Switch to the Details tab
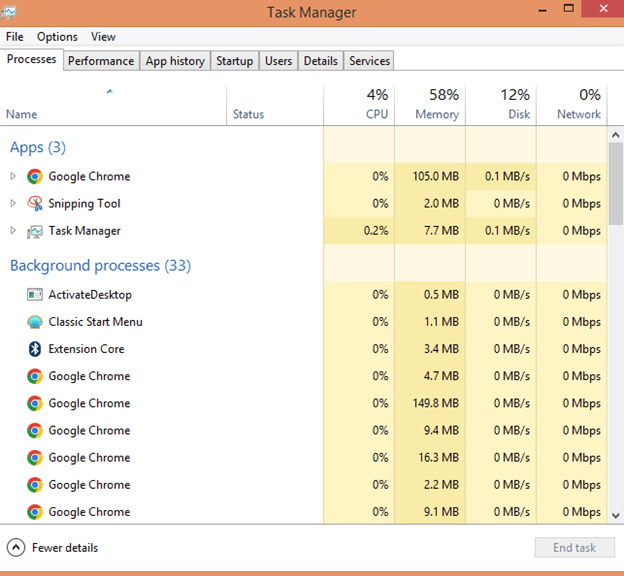Image resolution: width=624 pixels, height=576 pixels. click(x=321, y=61)
